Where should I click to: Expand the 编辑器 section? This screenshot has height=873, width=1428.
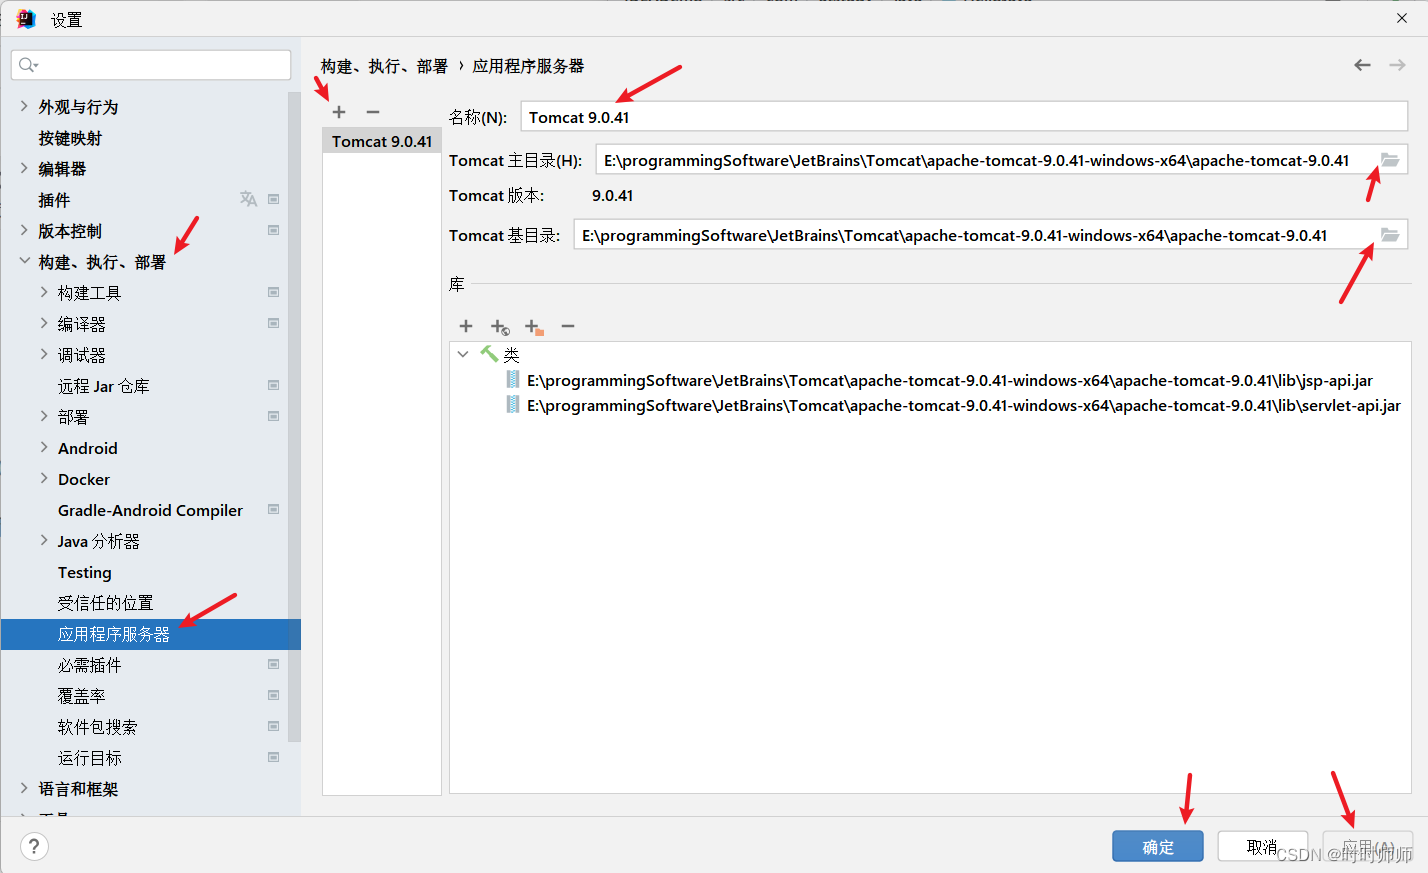coord(24,168)
